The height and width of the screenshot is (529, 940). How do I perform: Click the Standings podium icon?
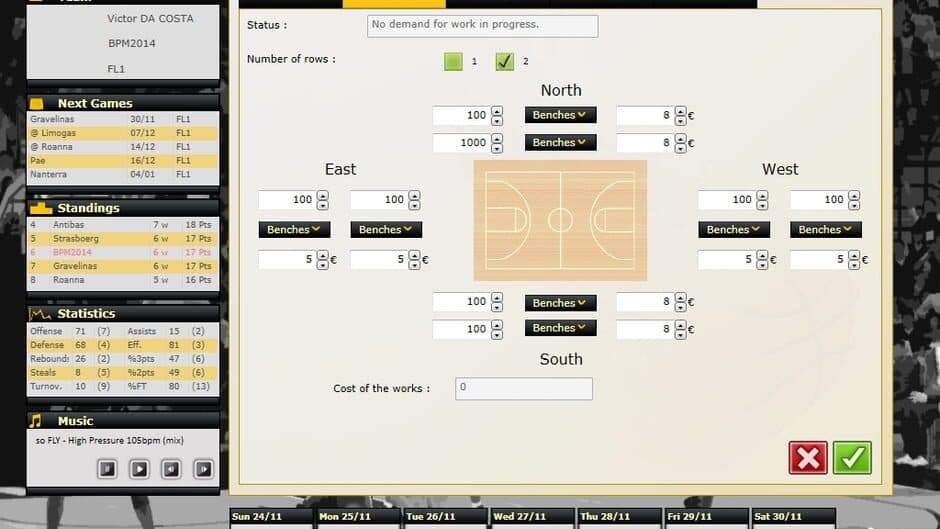pos(40,208)
